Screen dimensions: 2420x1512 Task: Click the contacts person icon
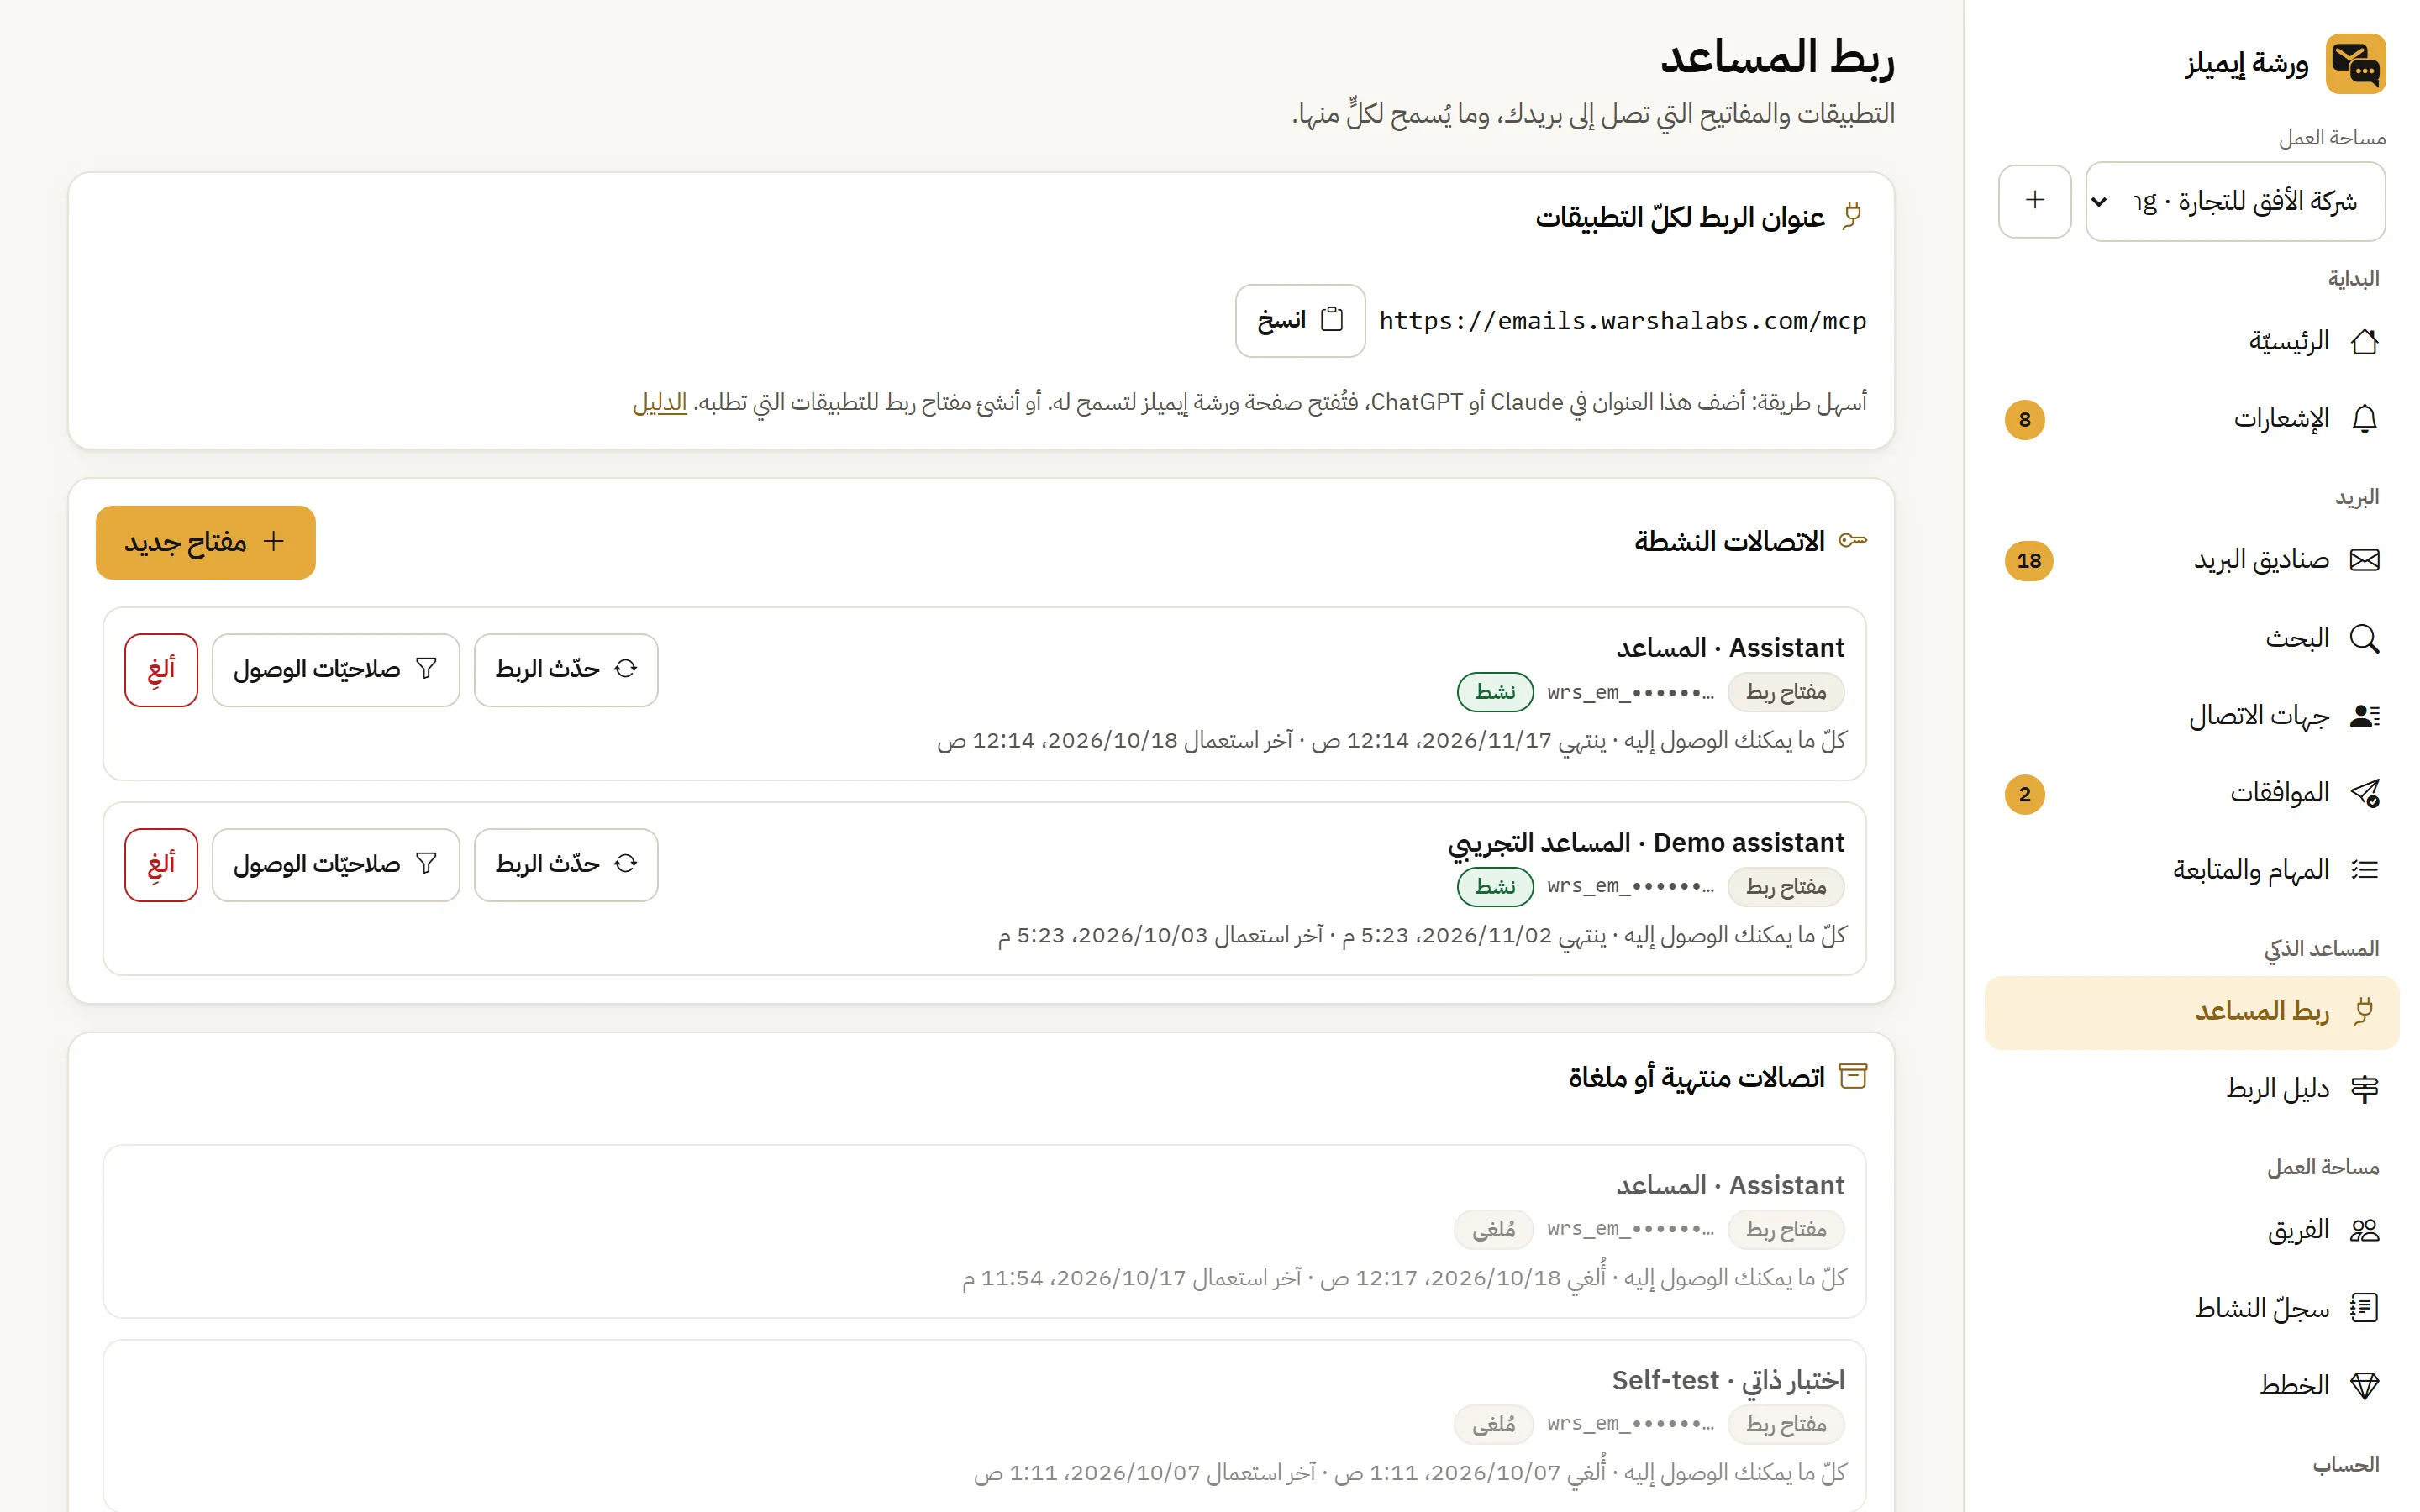click(x=2364, y=716)
